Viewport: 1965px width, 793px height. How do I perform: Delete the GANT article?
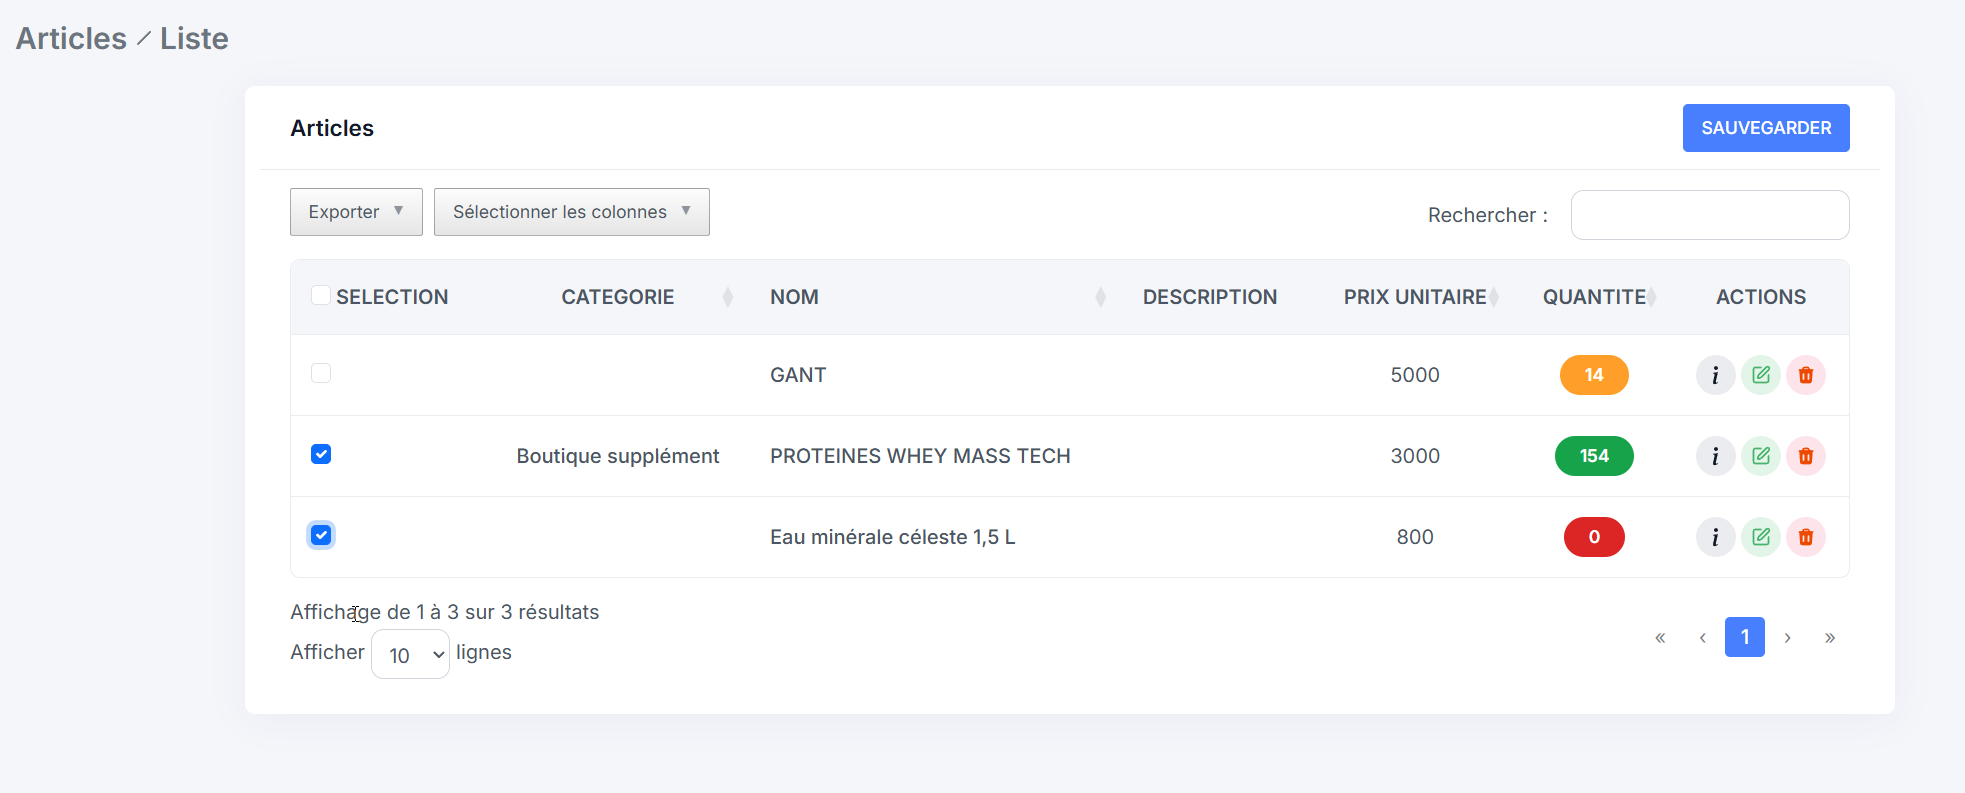pos(1806,375)
